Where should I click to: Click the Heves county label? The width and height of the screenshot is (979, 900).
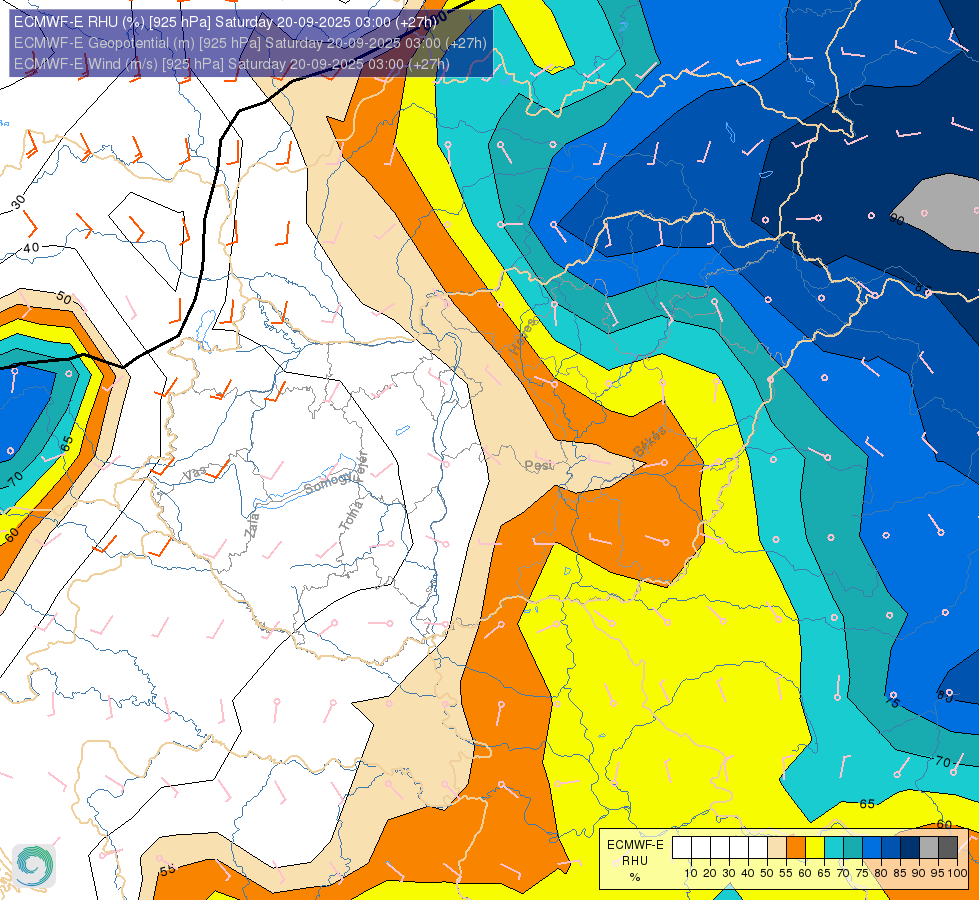coord(523,336)
